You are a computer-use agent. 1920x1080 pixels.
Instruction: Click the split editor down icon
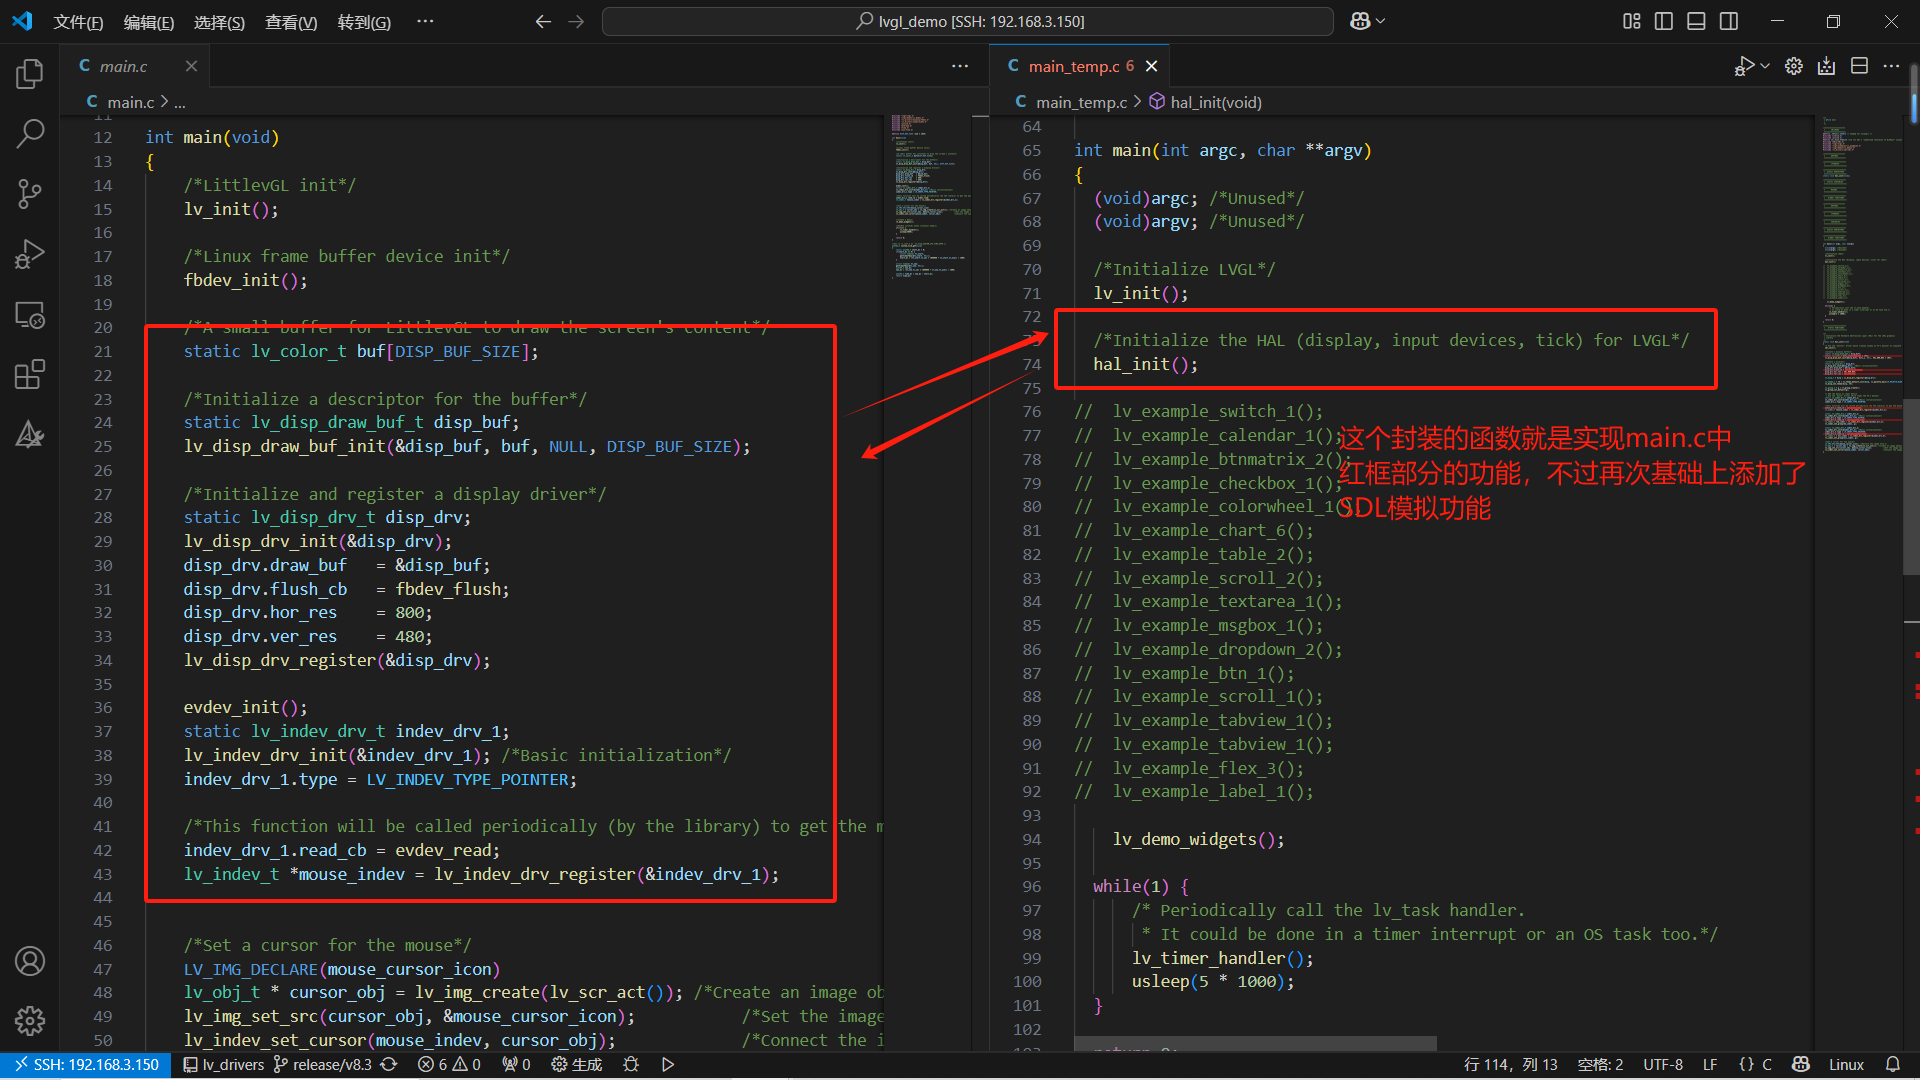tap(1859, 66)
